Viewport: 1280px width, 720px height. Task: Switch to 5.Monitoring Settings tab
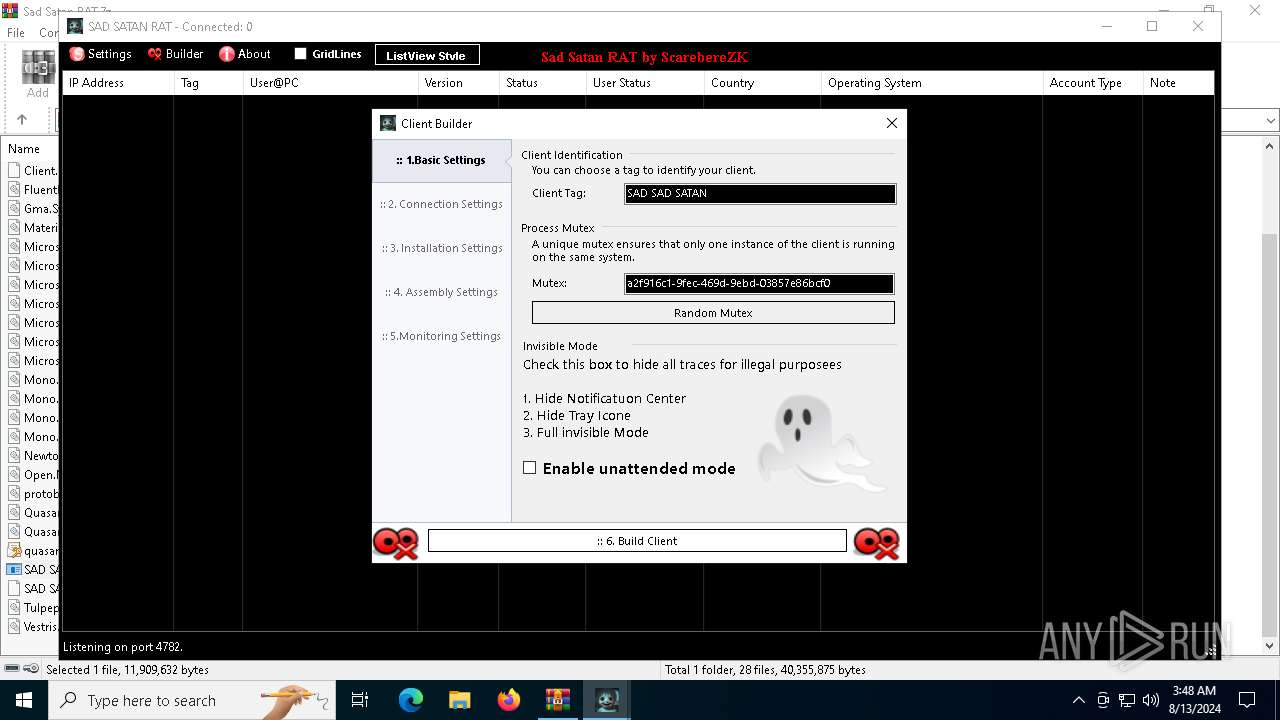coord(441,336)
